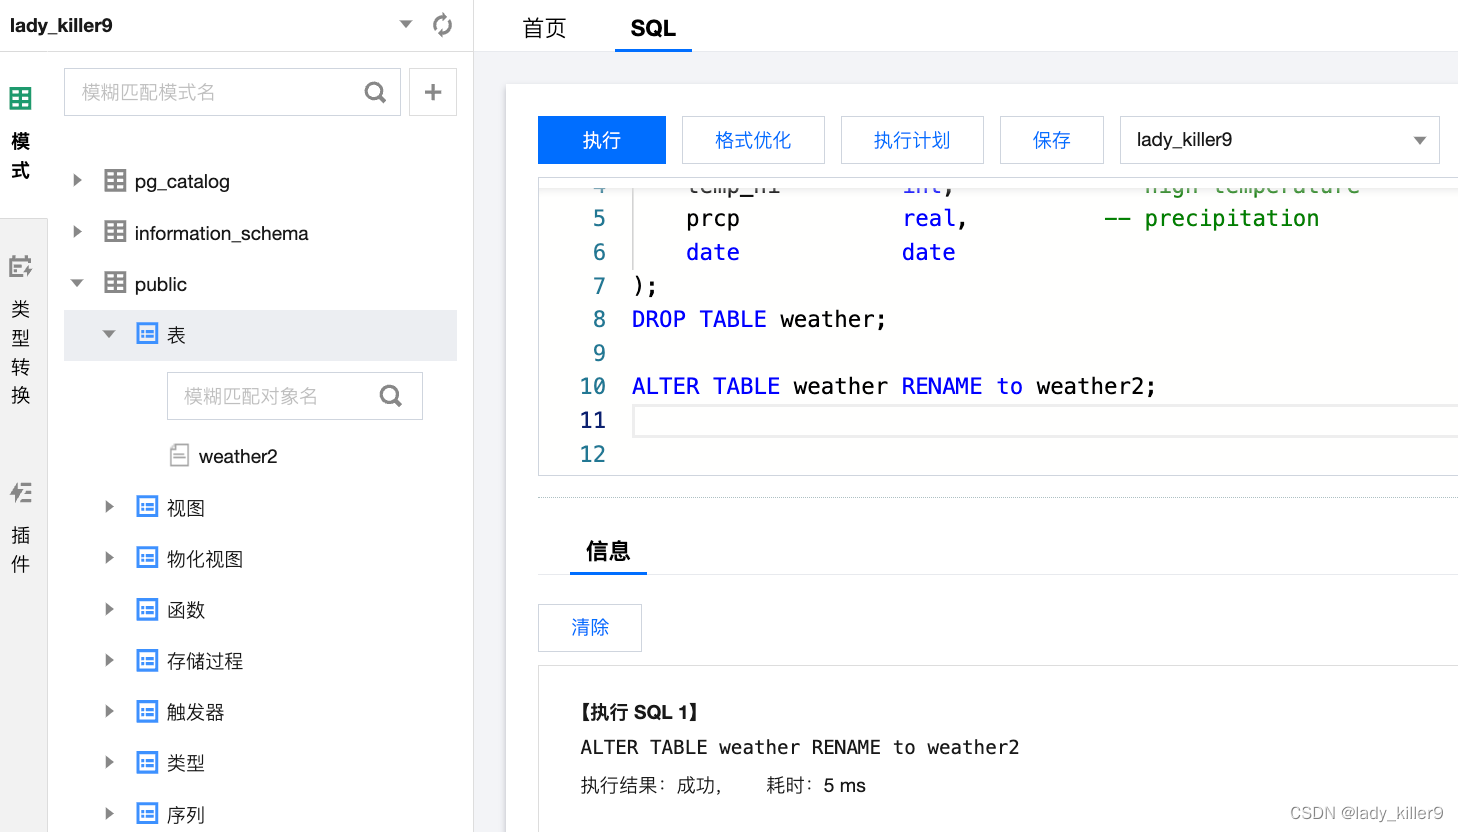Expand the 物化视图 node
The width and height of the screenshot is (1458, 832).
click(109, 558)
